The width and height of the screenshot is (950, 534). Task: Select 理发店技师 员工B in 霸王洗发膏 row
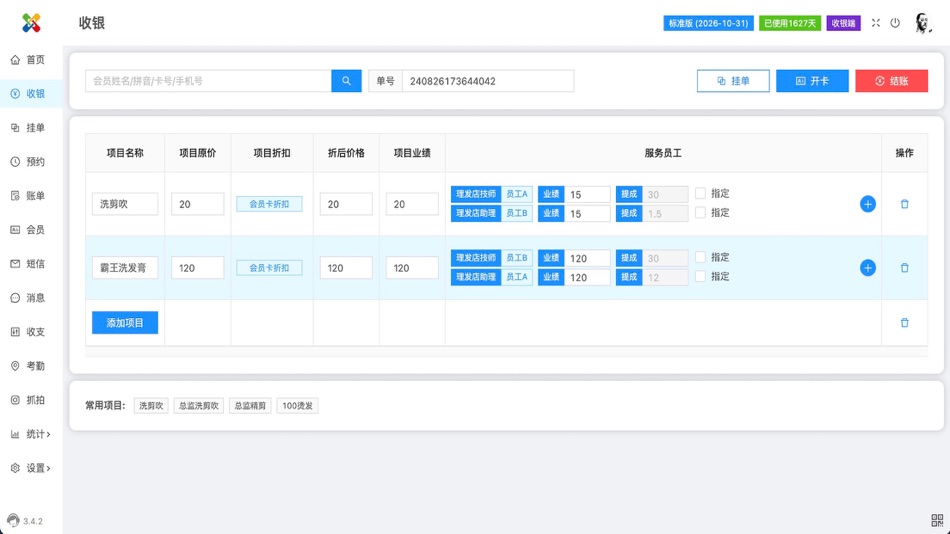tap(491, 258)
